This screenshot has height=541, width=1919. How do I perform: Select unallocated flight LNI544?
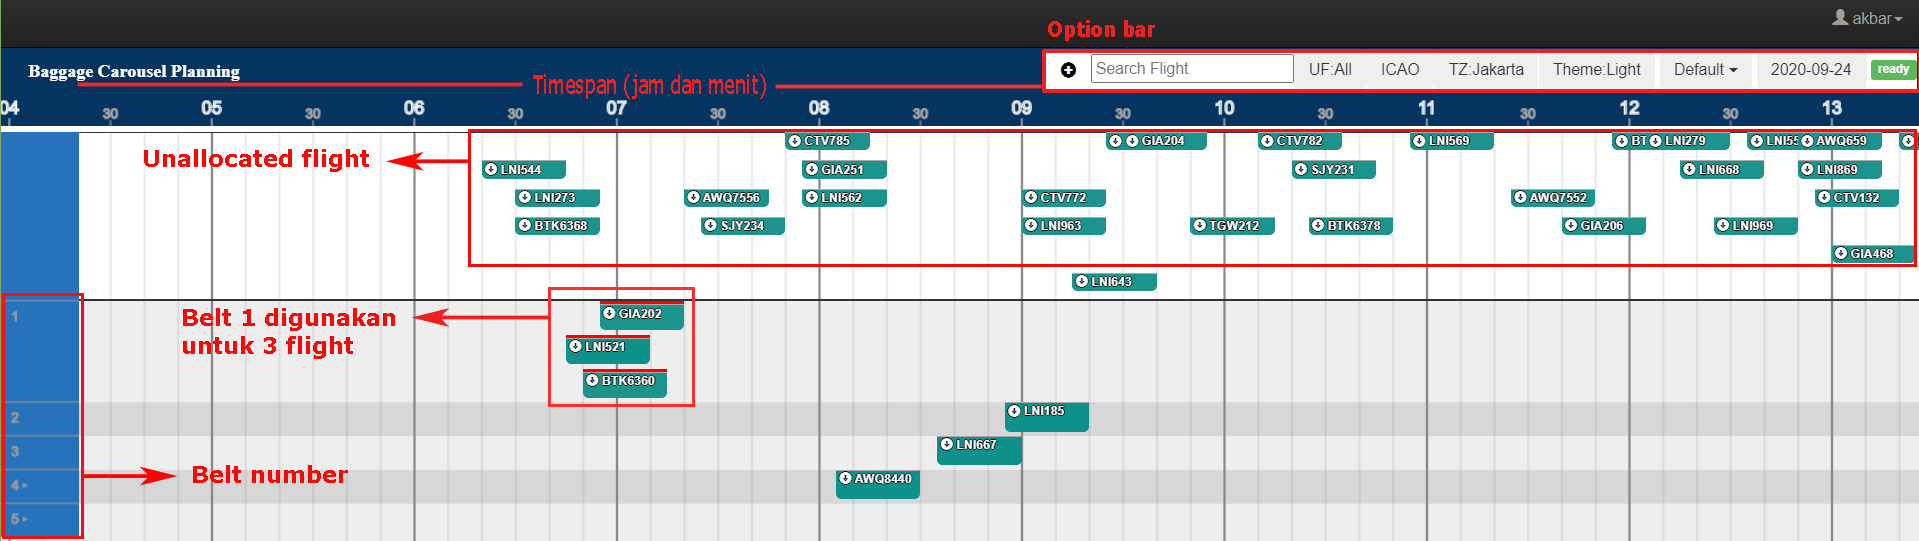point(524,170)
